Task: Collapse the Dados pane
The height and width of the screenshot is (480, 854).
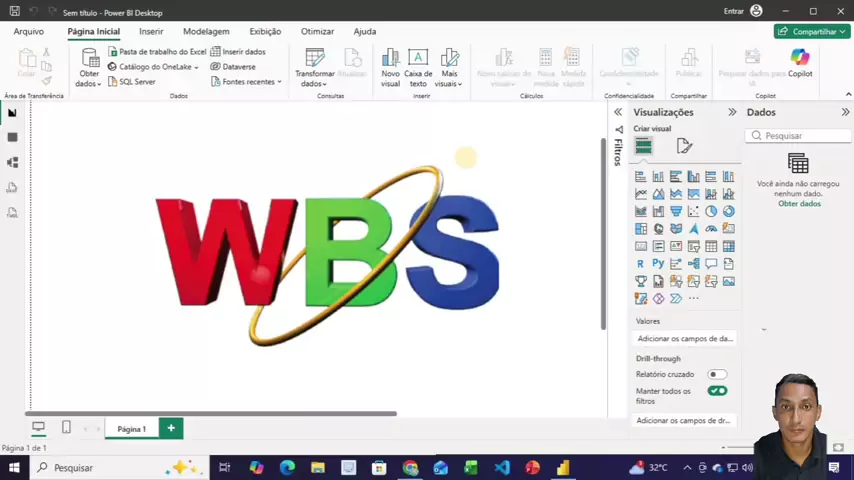Action: tap(845, 112)
